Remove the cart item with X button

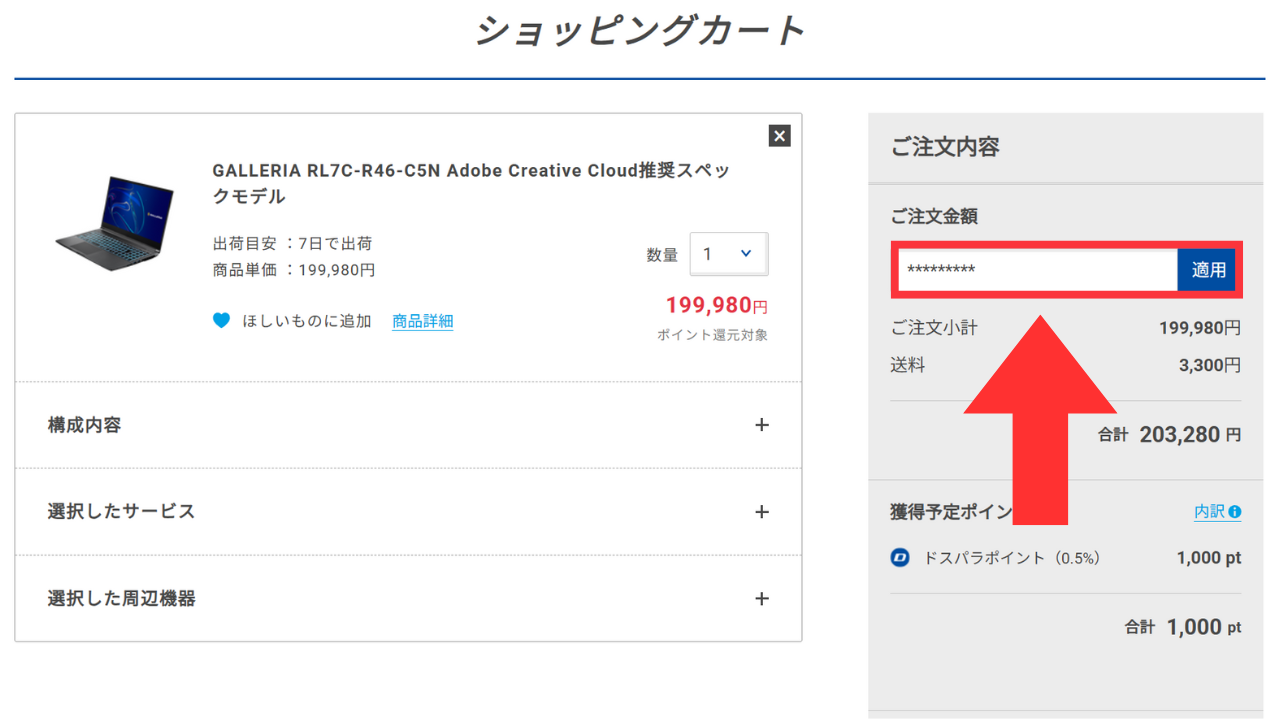click(x=780, y=136)
